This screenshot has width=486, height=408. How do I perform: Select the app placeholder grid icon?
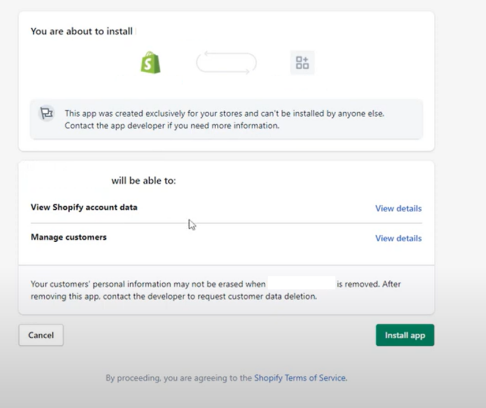point(302,63)
